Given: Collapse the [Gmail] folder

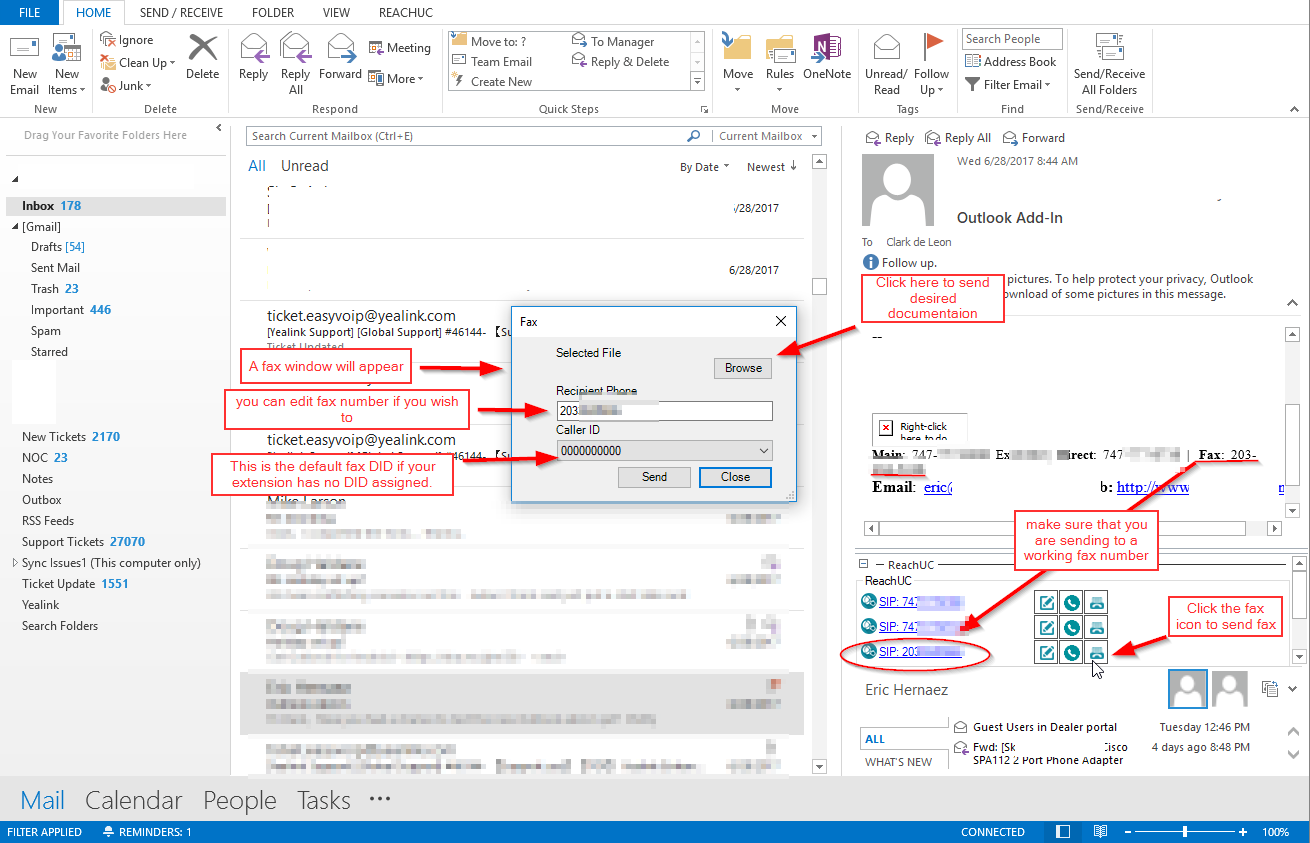Looking at the screenshot, I should 15,227.
